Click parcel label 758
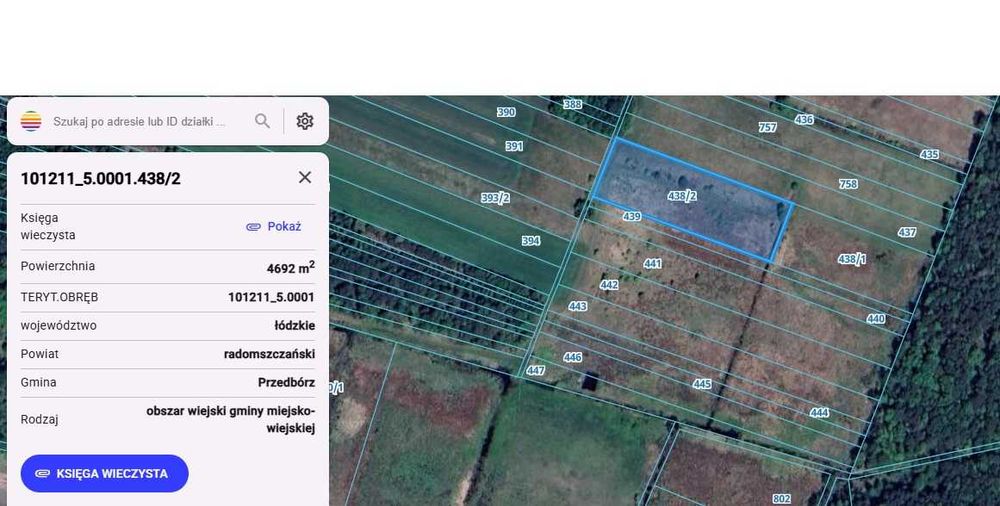Image resolution: width=1000 pixels, height=506 pixels. (x=848, y=184)
